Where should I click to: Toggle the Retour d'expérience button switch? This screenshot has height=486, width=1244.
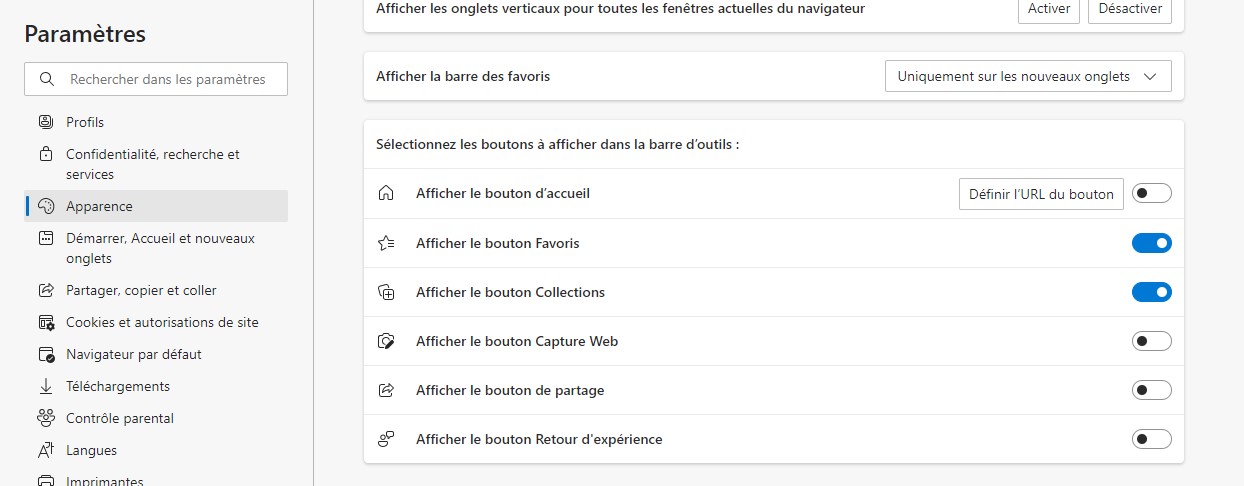click(x=1151, y=439)
